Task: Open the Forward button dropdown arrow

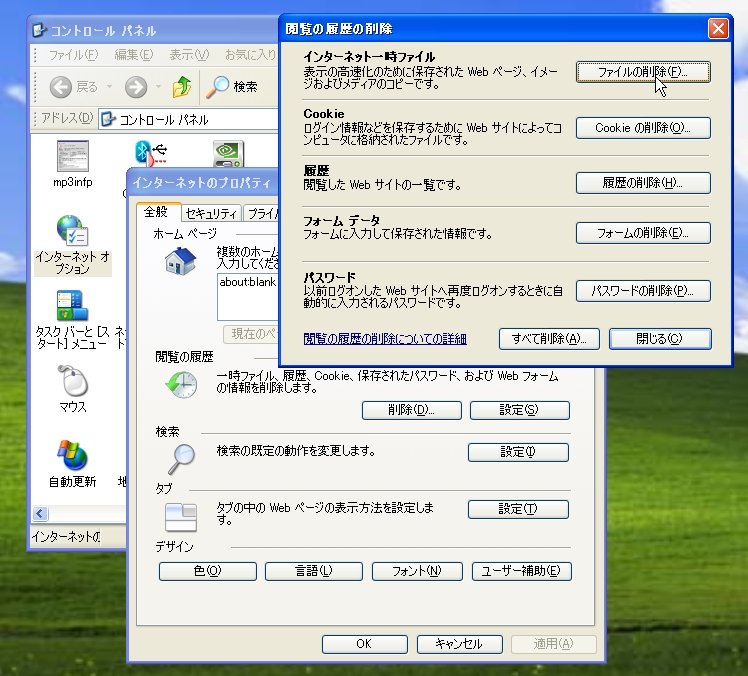Action: tap(158, 87)
